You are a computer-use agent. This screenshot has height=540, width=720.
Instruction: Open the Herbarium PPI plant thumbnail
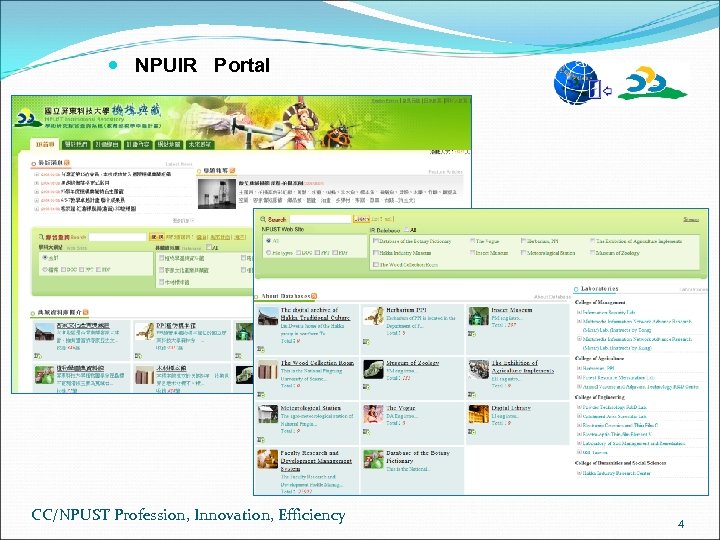pos(373,316)
